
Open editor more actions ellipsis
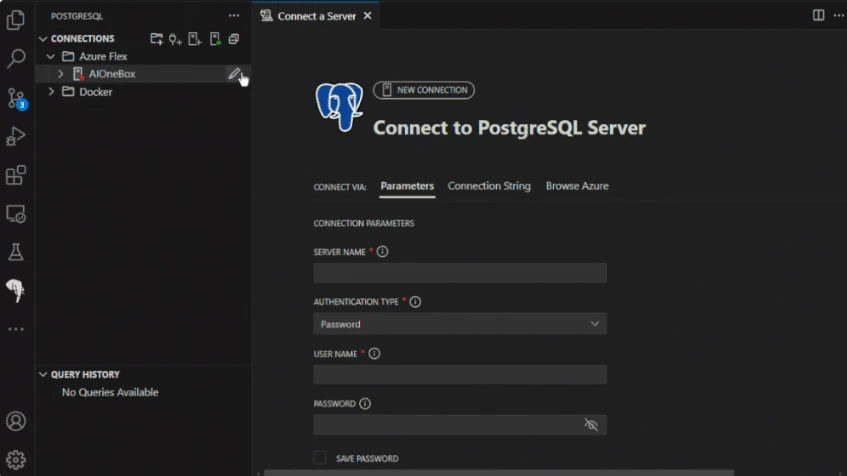click(838, 15)
